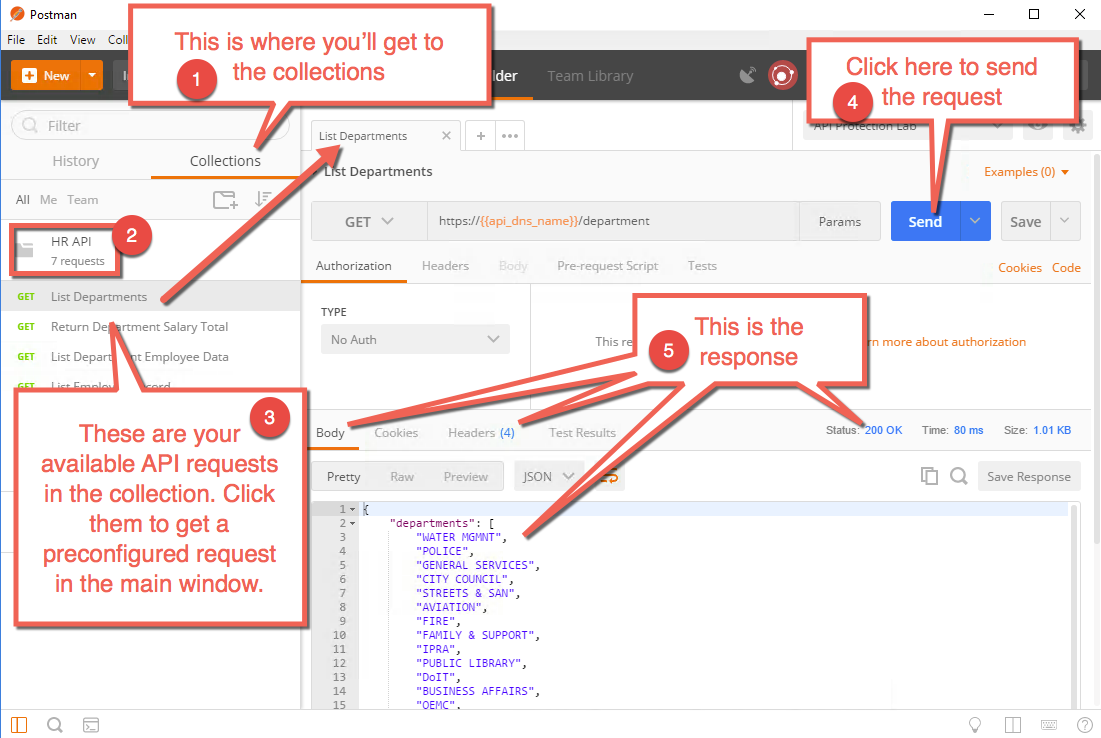
Task: Toggle the sidebar icon in the status bar
Action: (19, 725)
